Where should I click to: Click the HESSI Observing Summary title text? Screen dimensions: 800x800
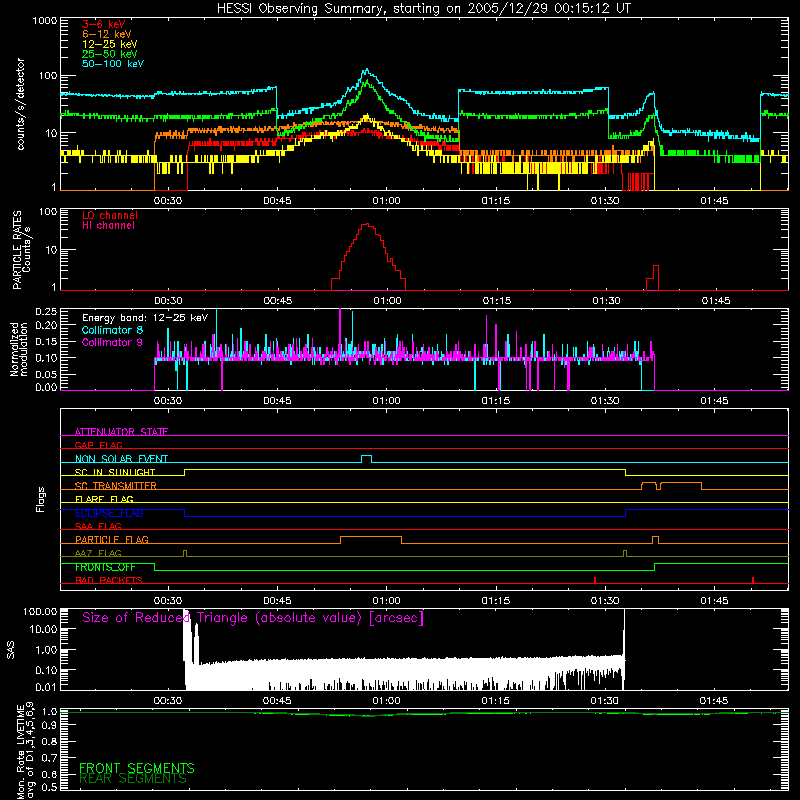pyautogui.click(x=424, y=9)
